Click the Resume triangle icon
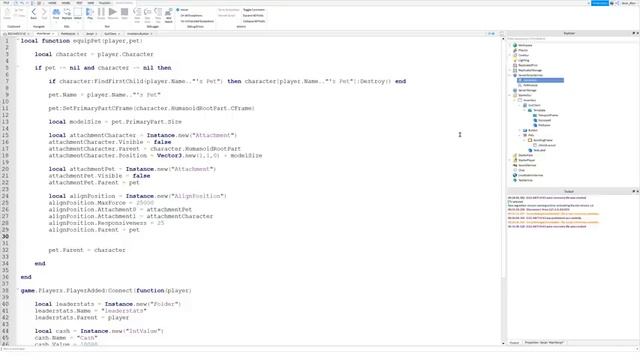 click(113, 13)
